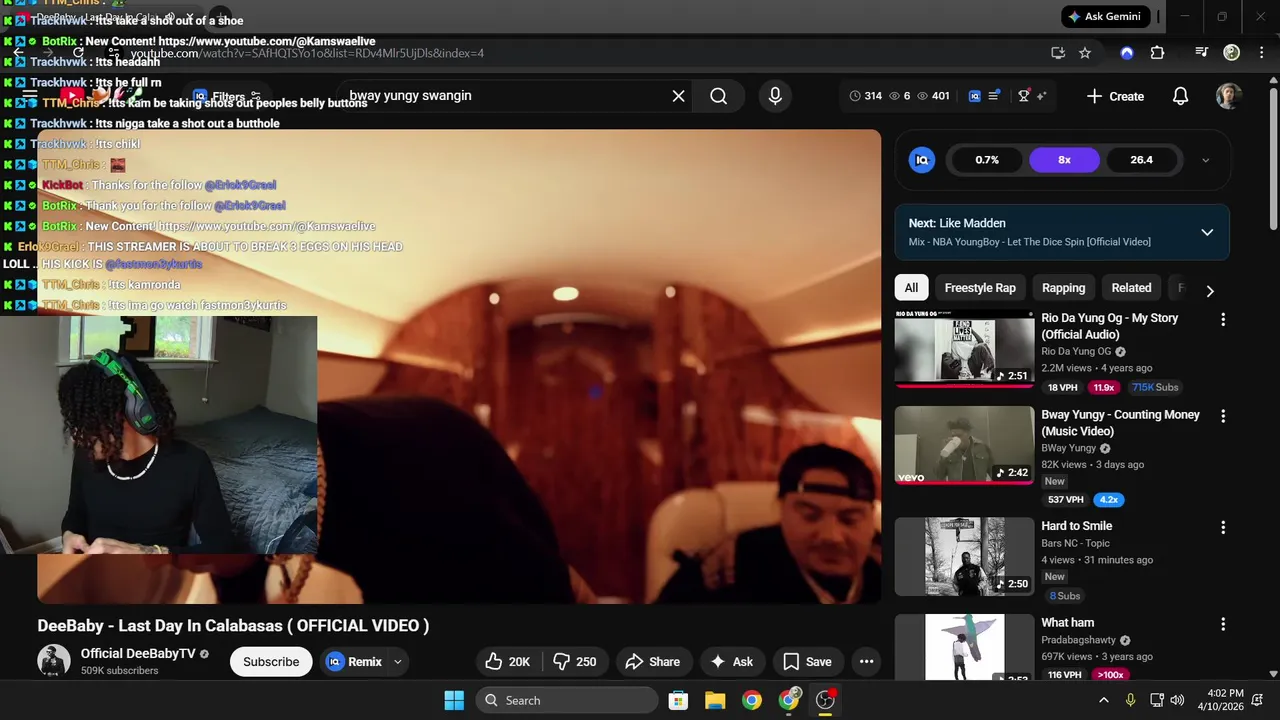Open Bway Yungy Counting Money thumbnail
This screenshot has height=720, width=1280.
point(964,445)
